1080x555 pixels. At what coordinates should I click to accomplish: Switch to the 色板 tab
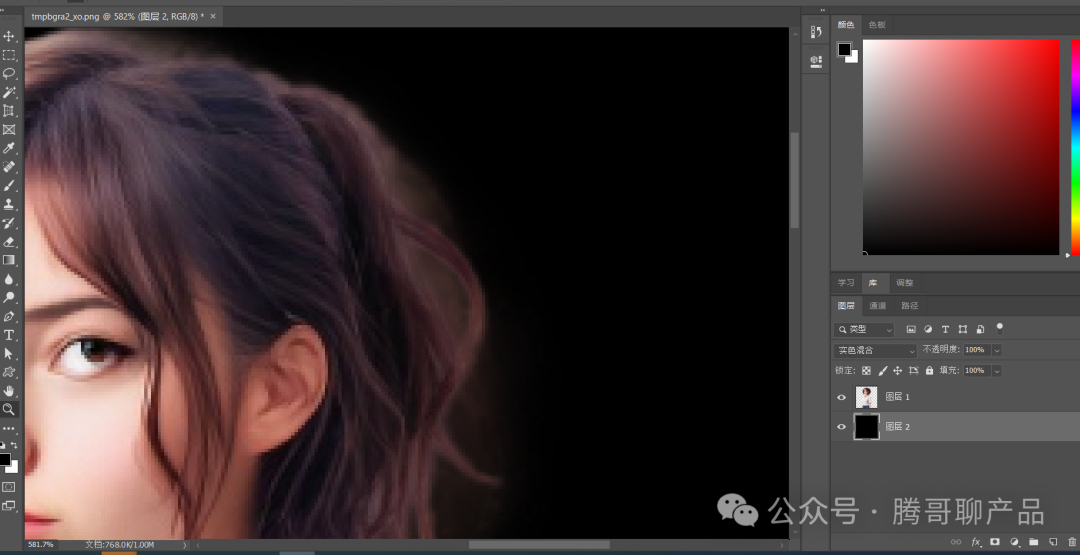pos(877,24)
